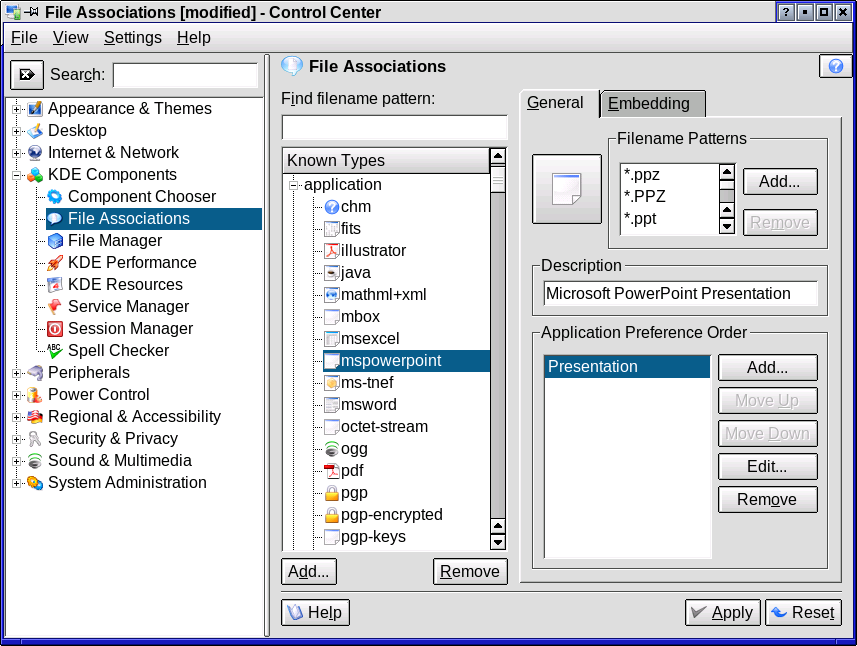Expand the Sound & Multimedia category
857x646 pixels.
click(x=17, y=461)
